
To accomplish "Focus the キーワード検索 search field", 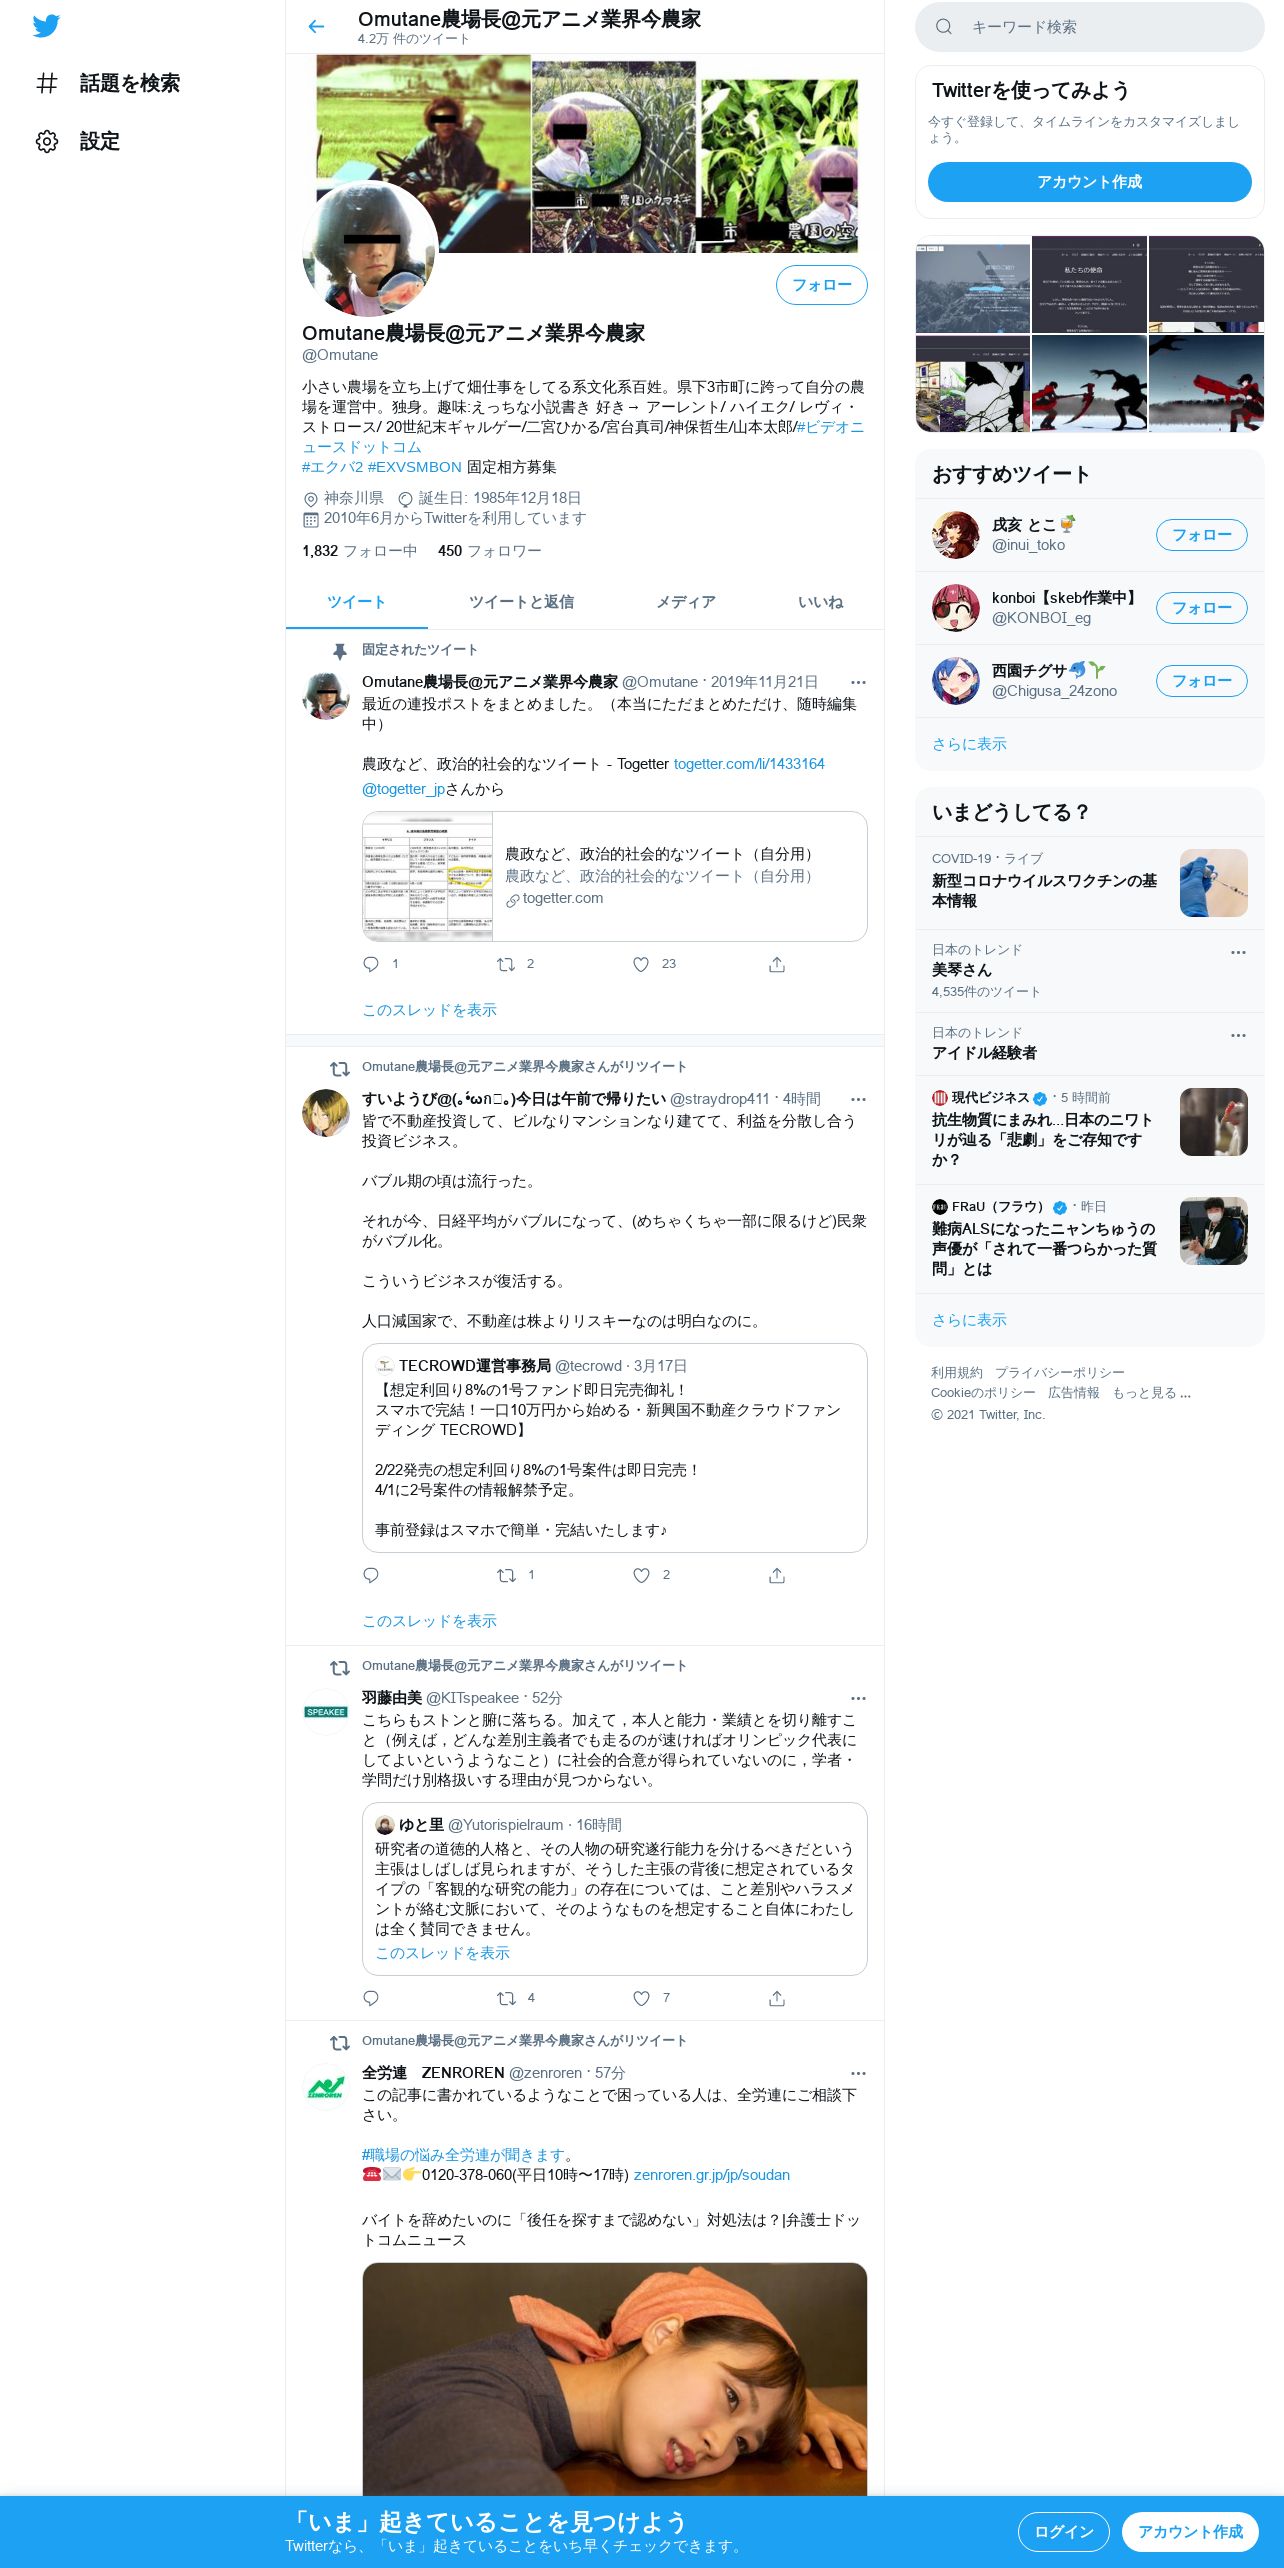I will coord(1089,27).
